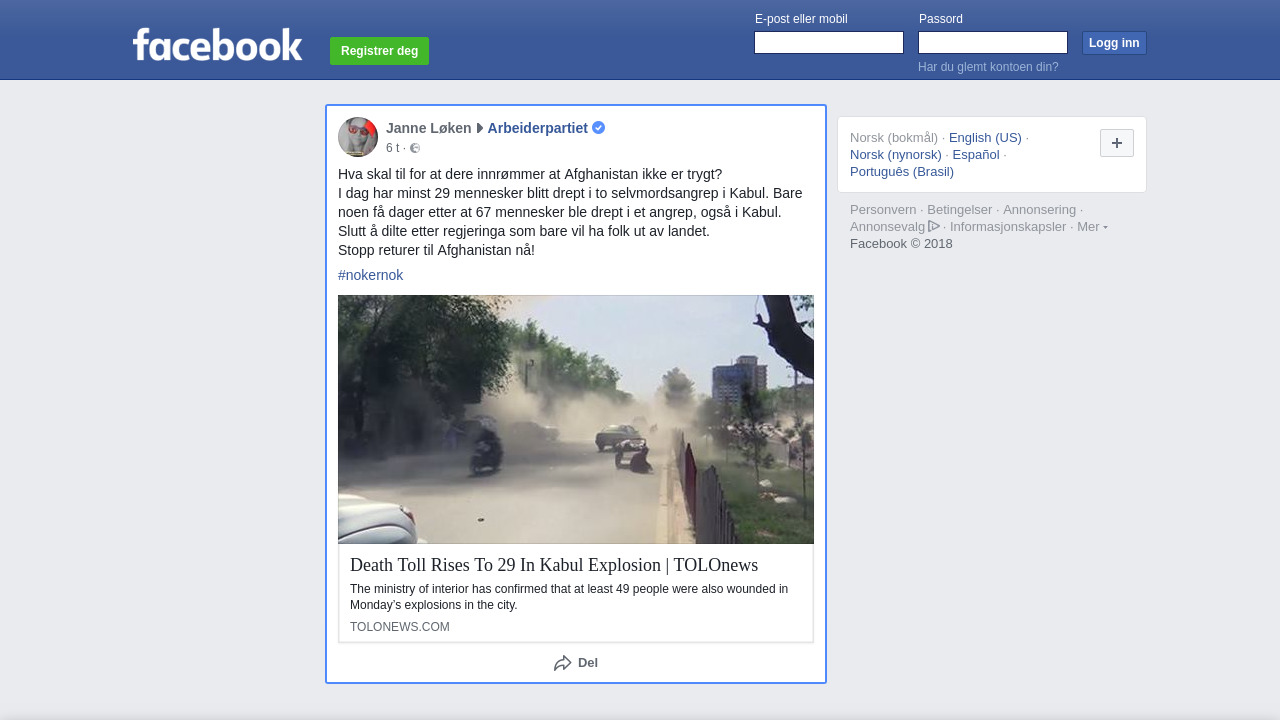Image resolution: width=1280 pixels, height=720 pixels.
Task: Click the plus icon for more languages
Action: coord(1116,143)
